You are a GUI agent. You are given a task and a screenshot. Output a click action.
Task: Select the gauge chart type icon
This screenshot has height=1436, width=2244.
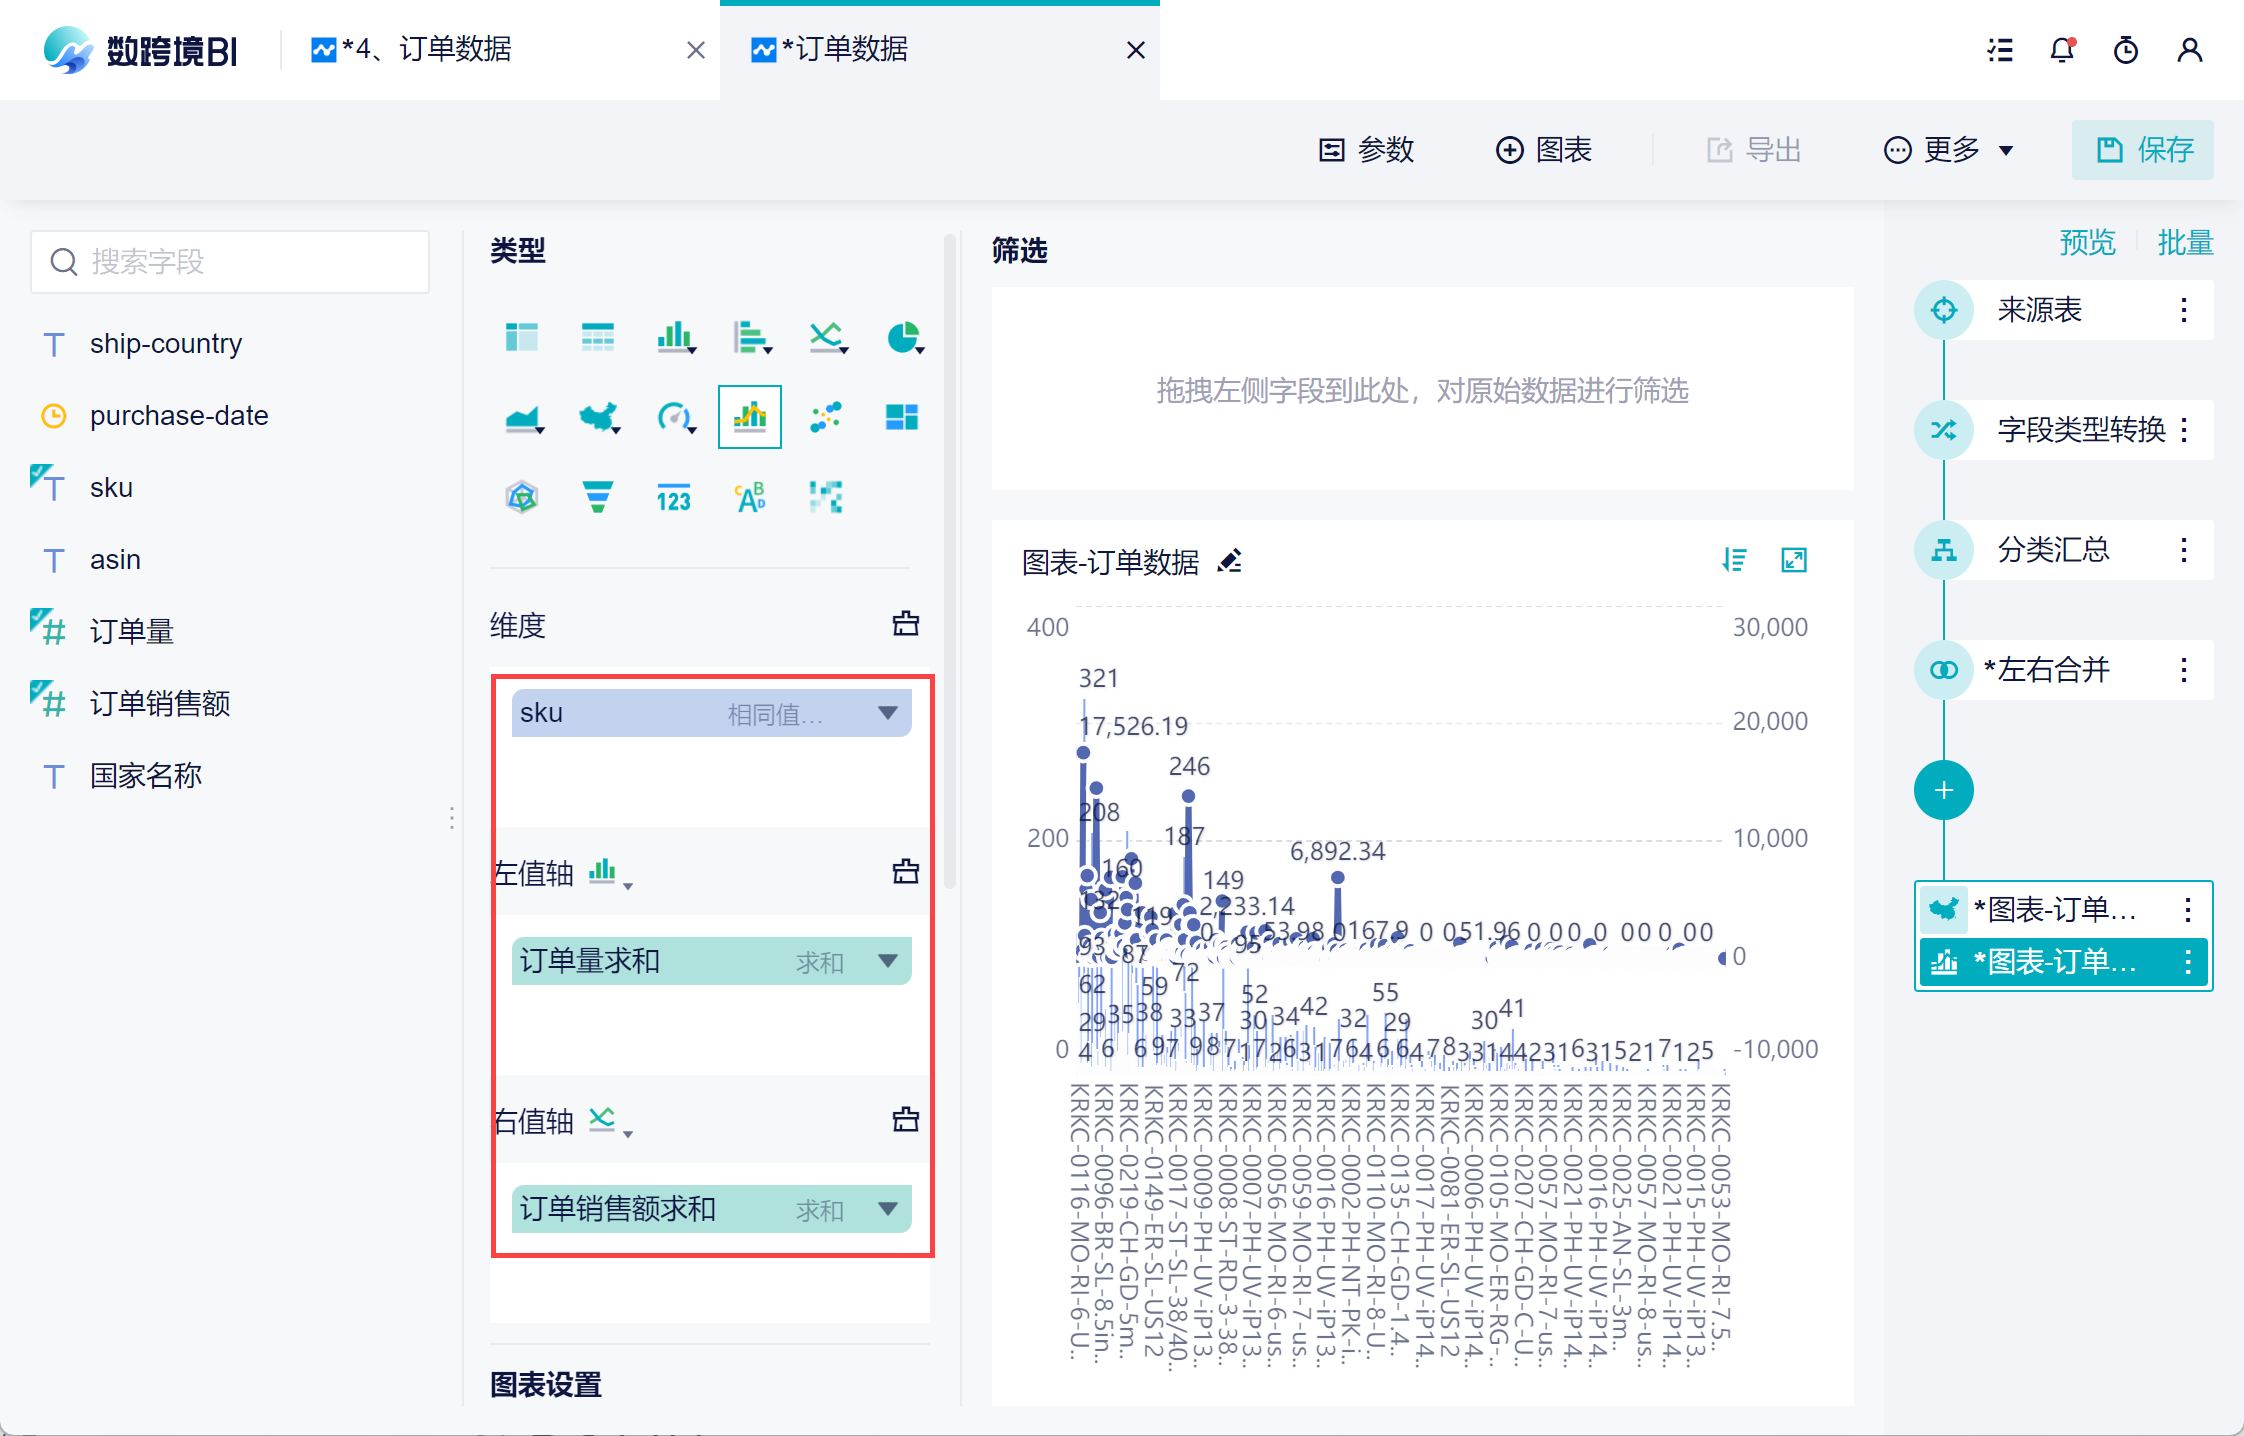pyautogui.click(x=674, y=416)
